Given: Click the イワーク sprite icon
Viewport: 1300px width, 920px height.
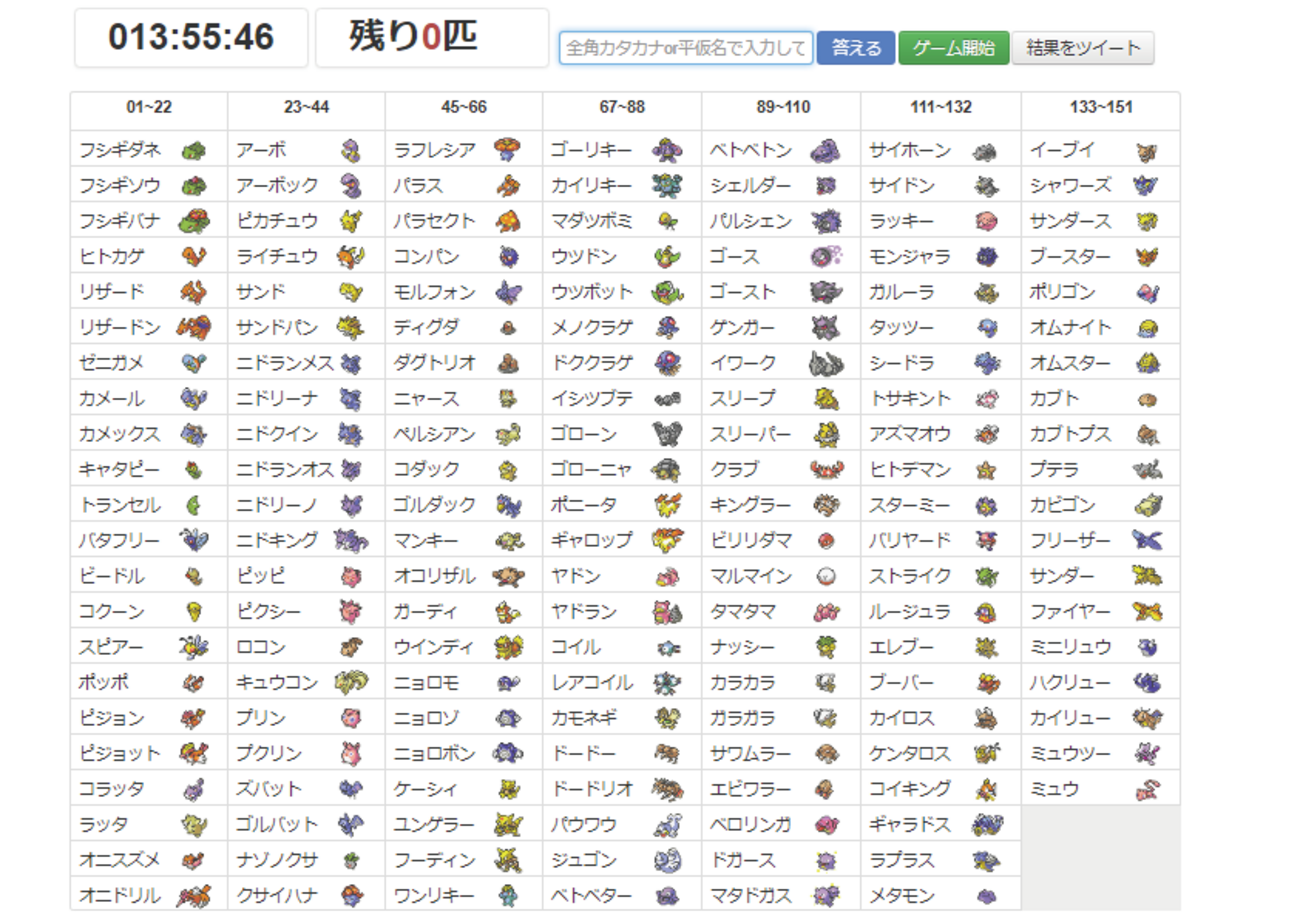Looking at the screenshot, I should [826, 363].
